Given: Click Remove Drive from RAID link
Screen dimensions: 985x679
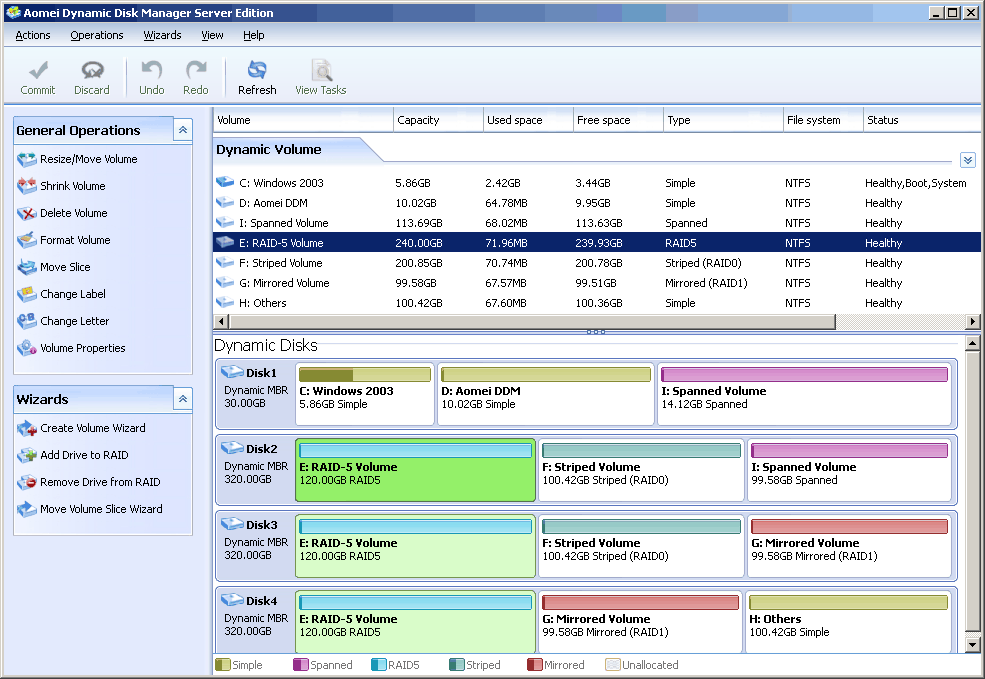Looking at the screenshot, I should tap(100, 482).
